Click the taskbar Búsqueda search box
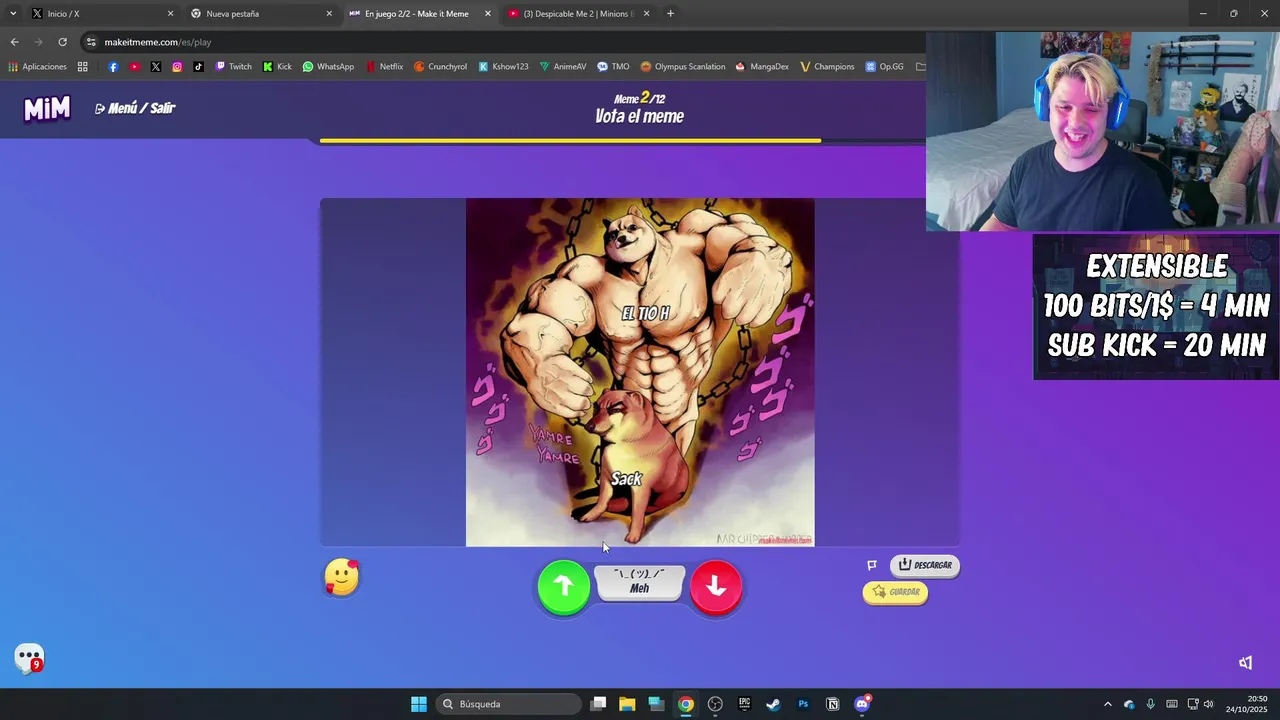The width and height of the screenshot is (1280, 720). click(x=509, y=704)
